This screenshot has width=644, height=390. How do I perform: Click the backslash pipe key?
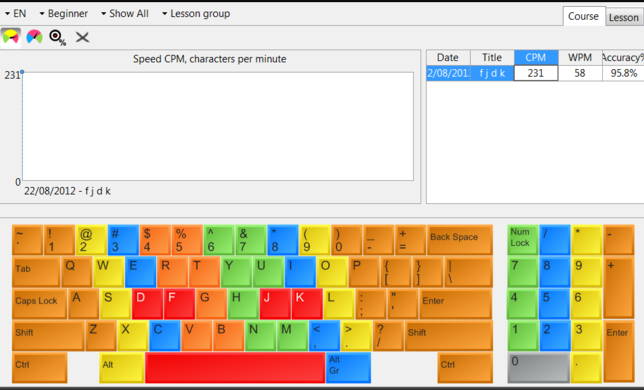pyautogui.click(x=469, y=272)
